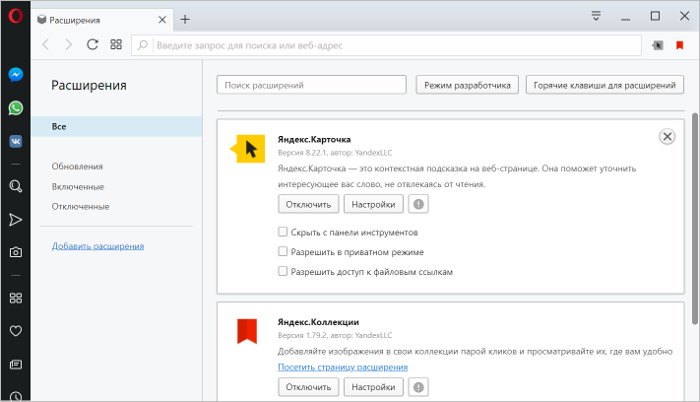Open VK messenger in the sidebar
This screenshot has height=402, width=700.
click(16, 142)
